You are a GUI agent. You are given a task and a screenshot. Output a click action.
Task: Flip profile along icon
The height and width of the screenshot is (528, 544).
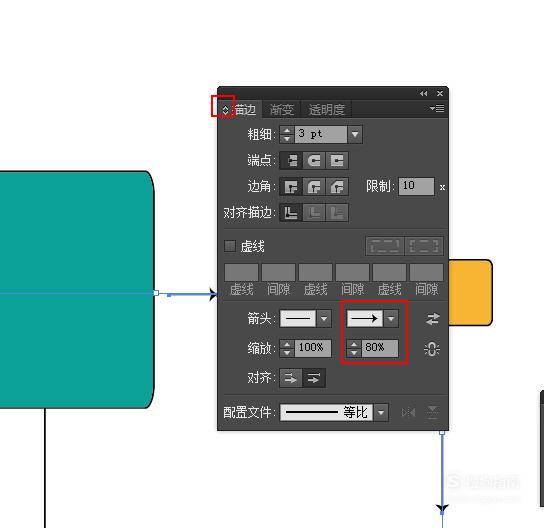(x=408, y=412)
